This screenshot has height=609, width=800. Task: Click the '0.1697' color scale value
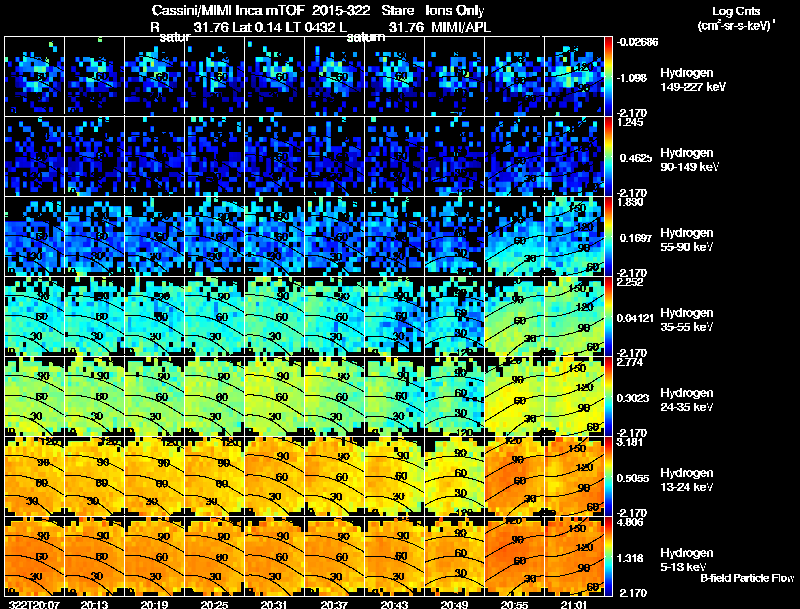point(636,238)
